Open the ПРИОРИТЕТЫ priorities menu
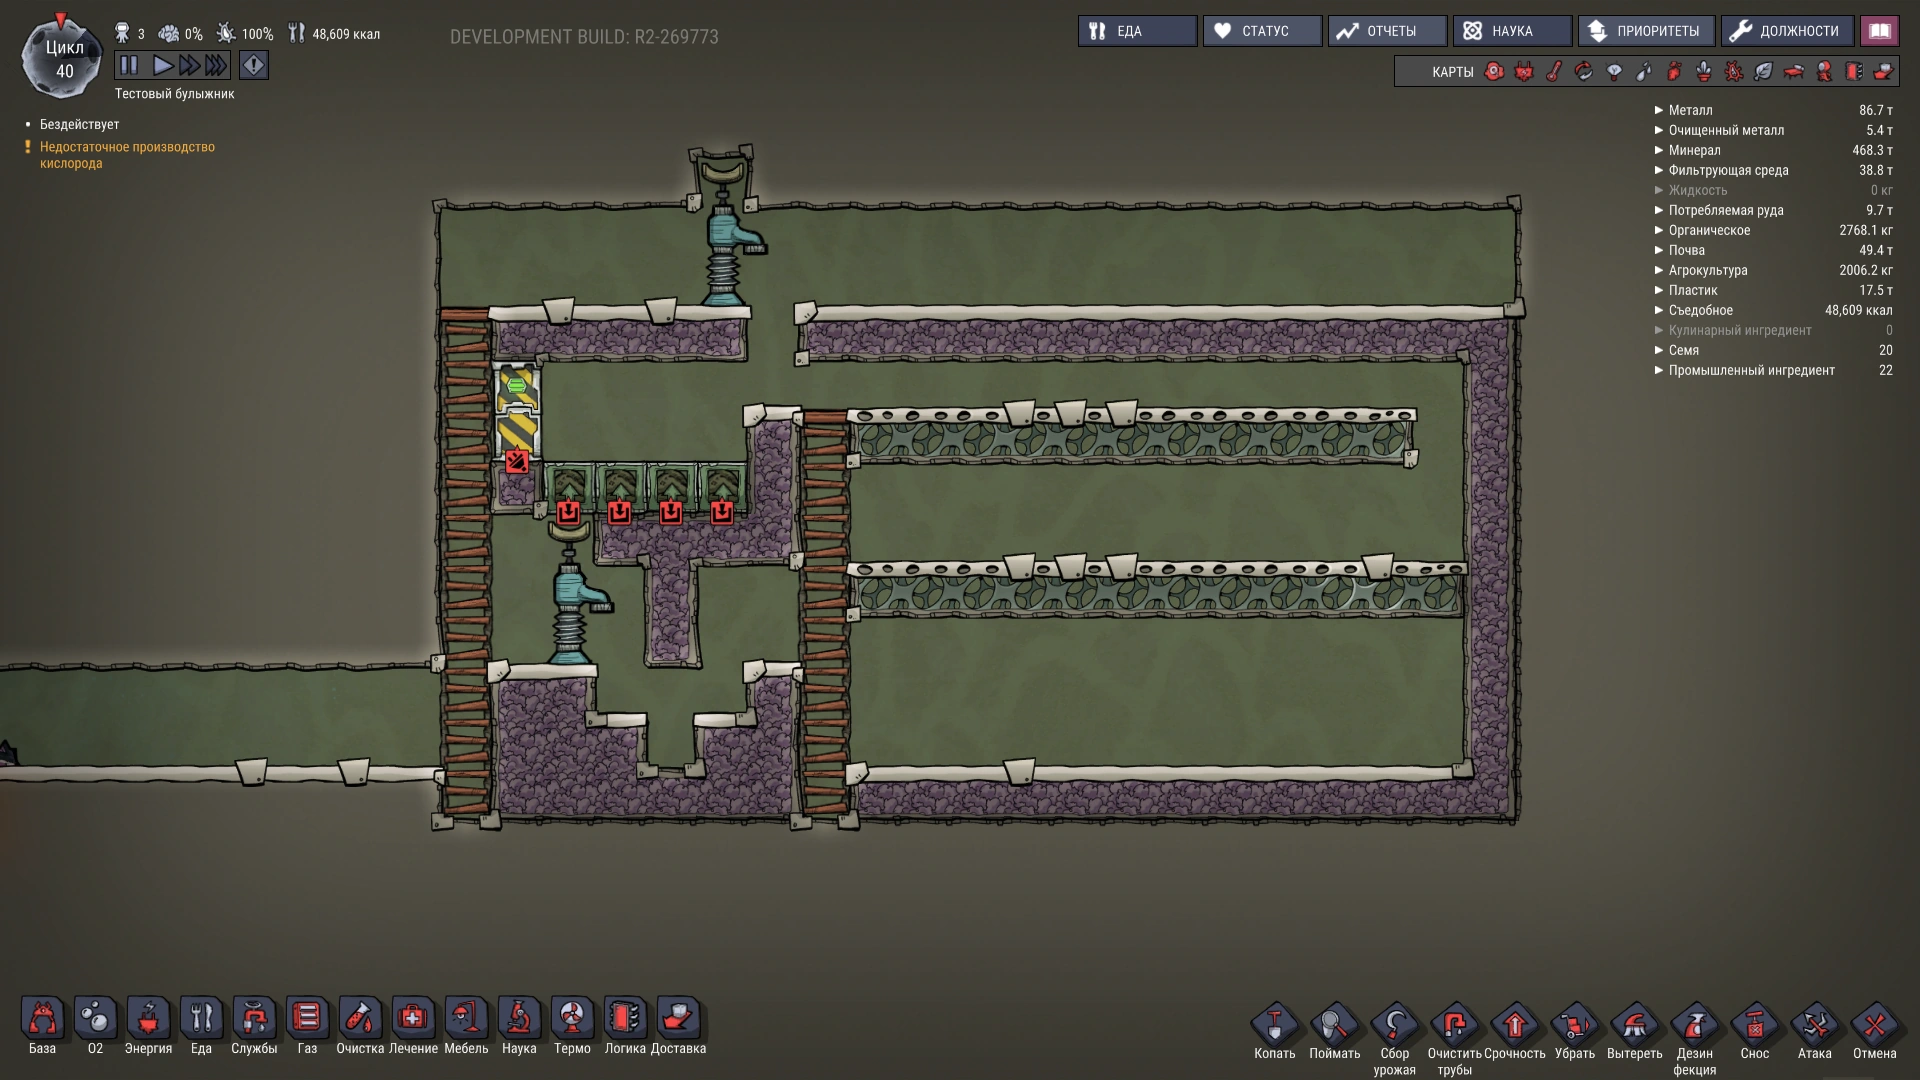 [1645, 31]
